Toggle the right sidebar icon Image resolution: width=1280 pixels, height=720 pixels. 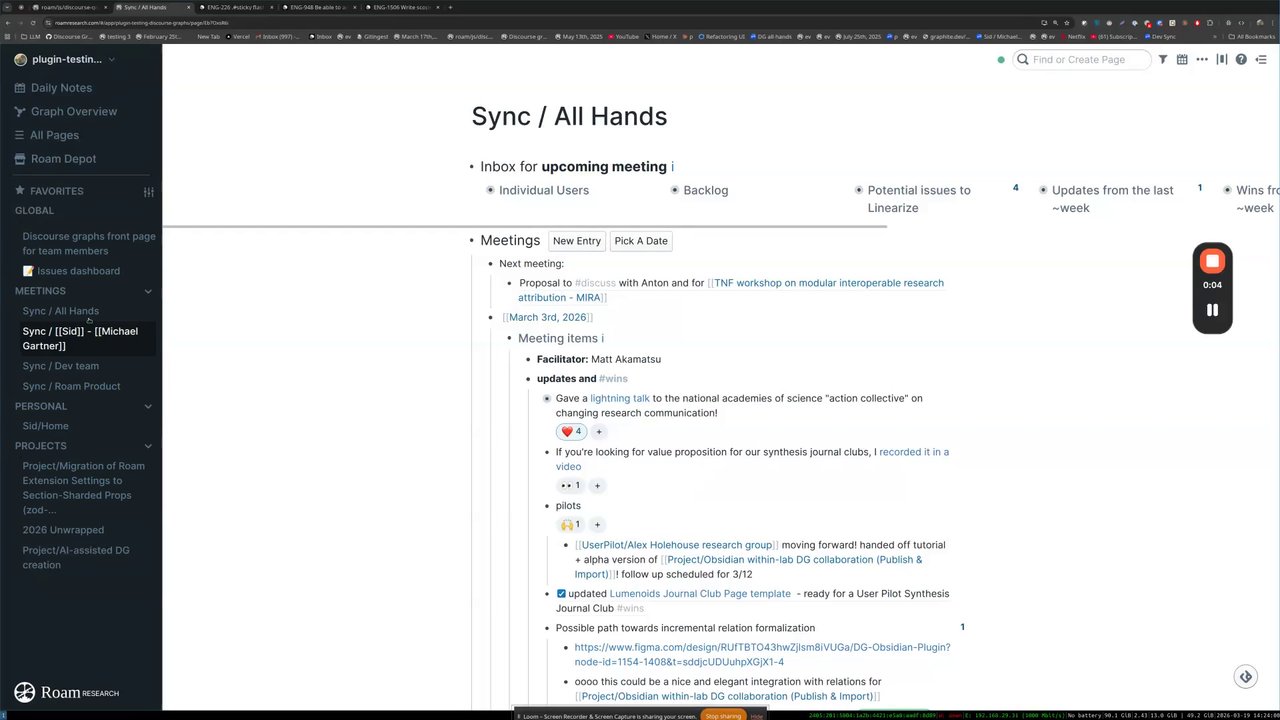1261,60
